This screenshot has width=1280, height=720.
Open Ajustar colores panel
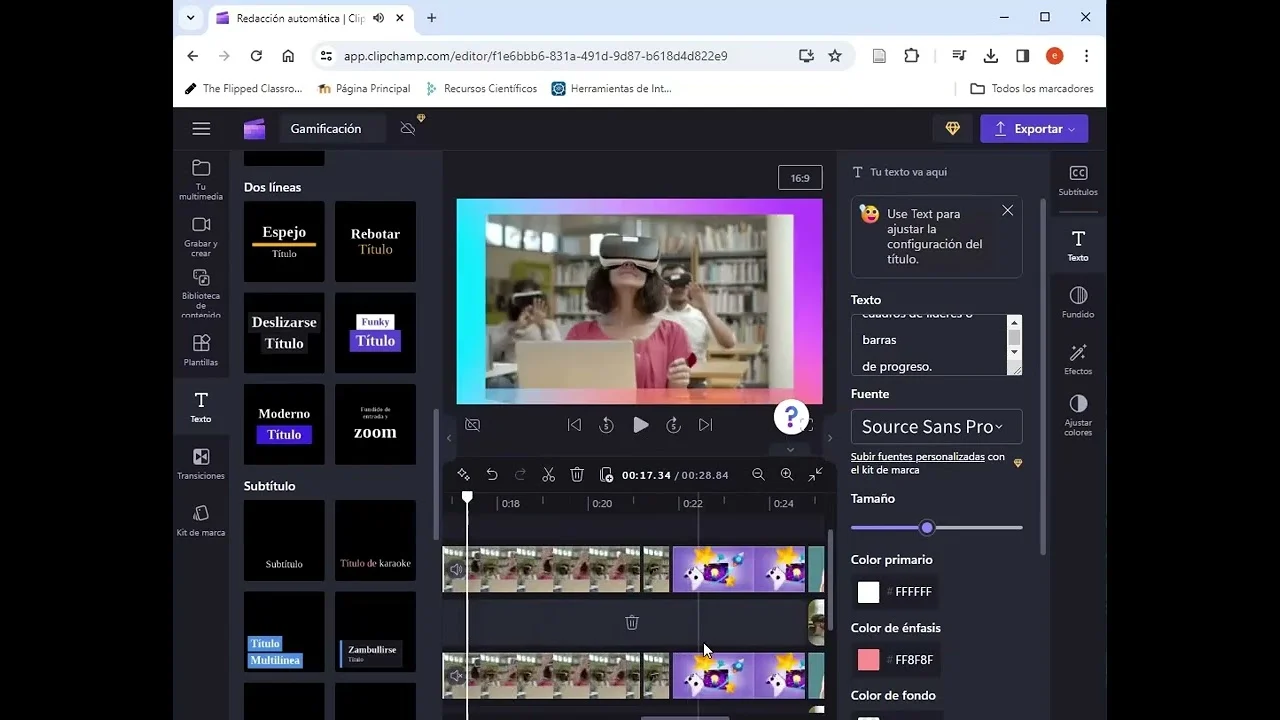coord(1078,414)
